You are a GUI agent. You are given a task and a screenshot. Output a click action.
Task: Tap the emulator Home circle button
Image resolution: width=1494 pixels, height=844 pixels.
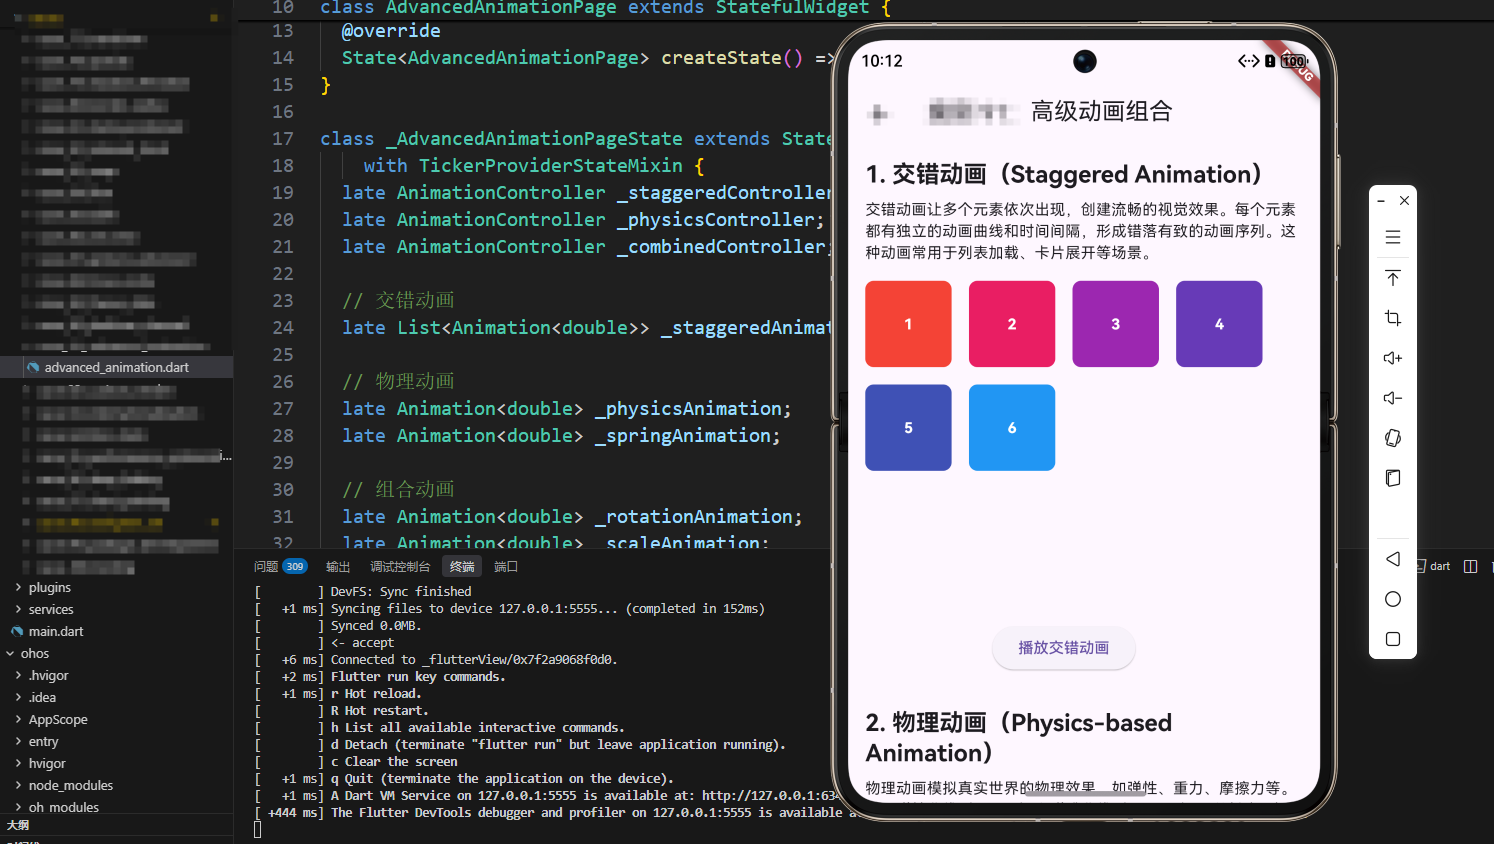[1393, 599]
